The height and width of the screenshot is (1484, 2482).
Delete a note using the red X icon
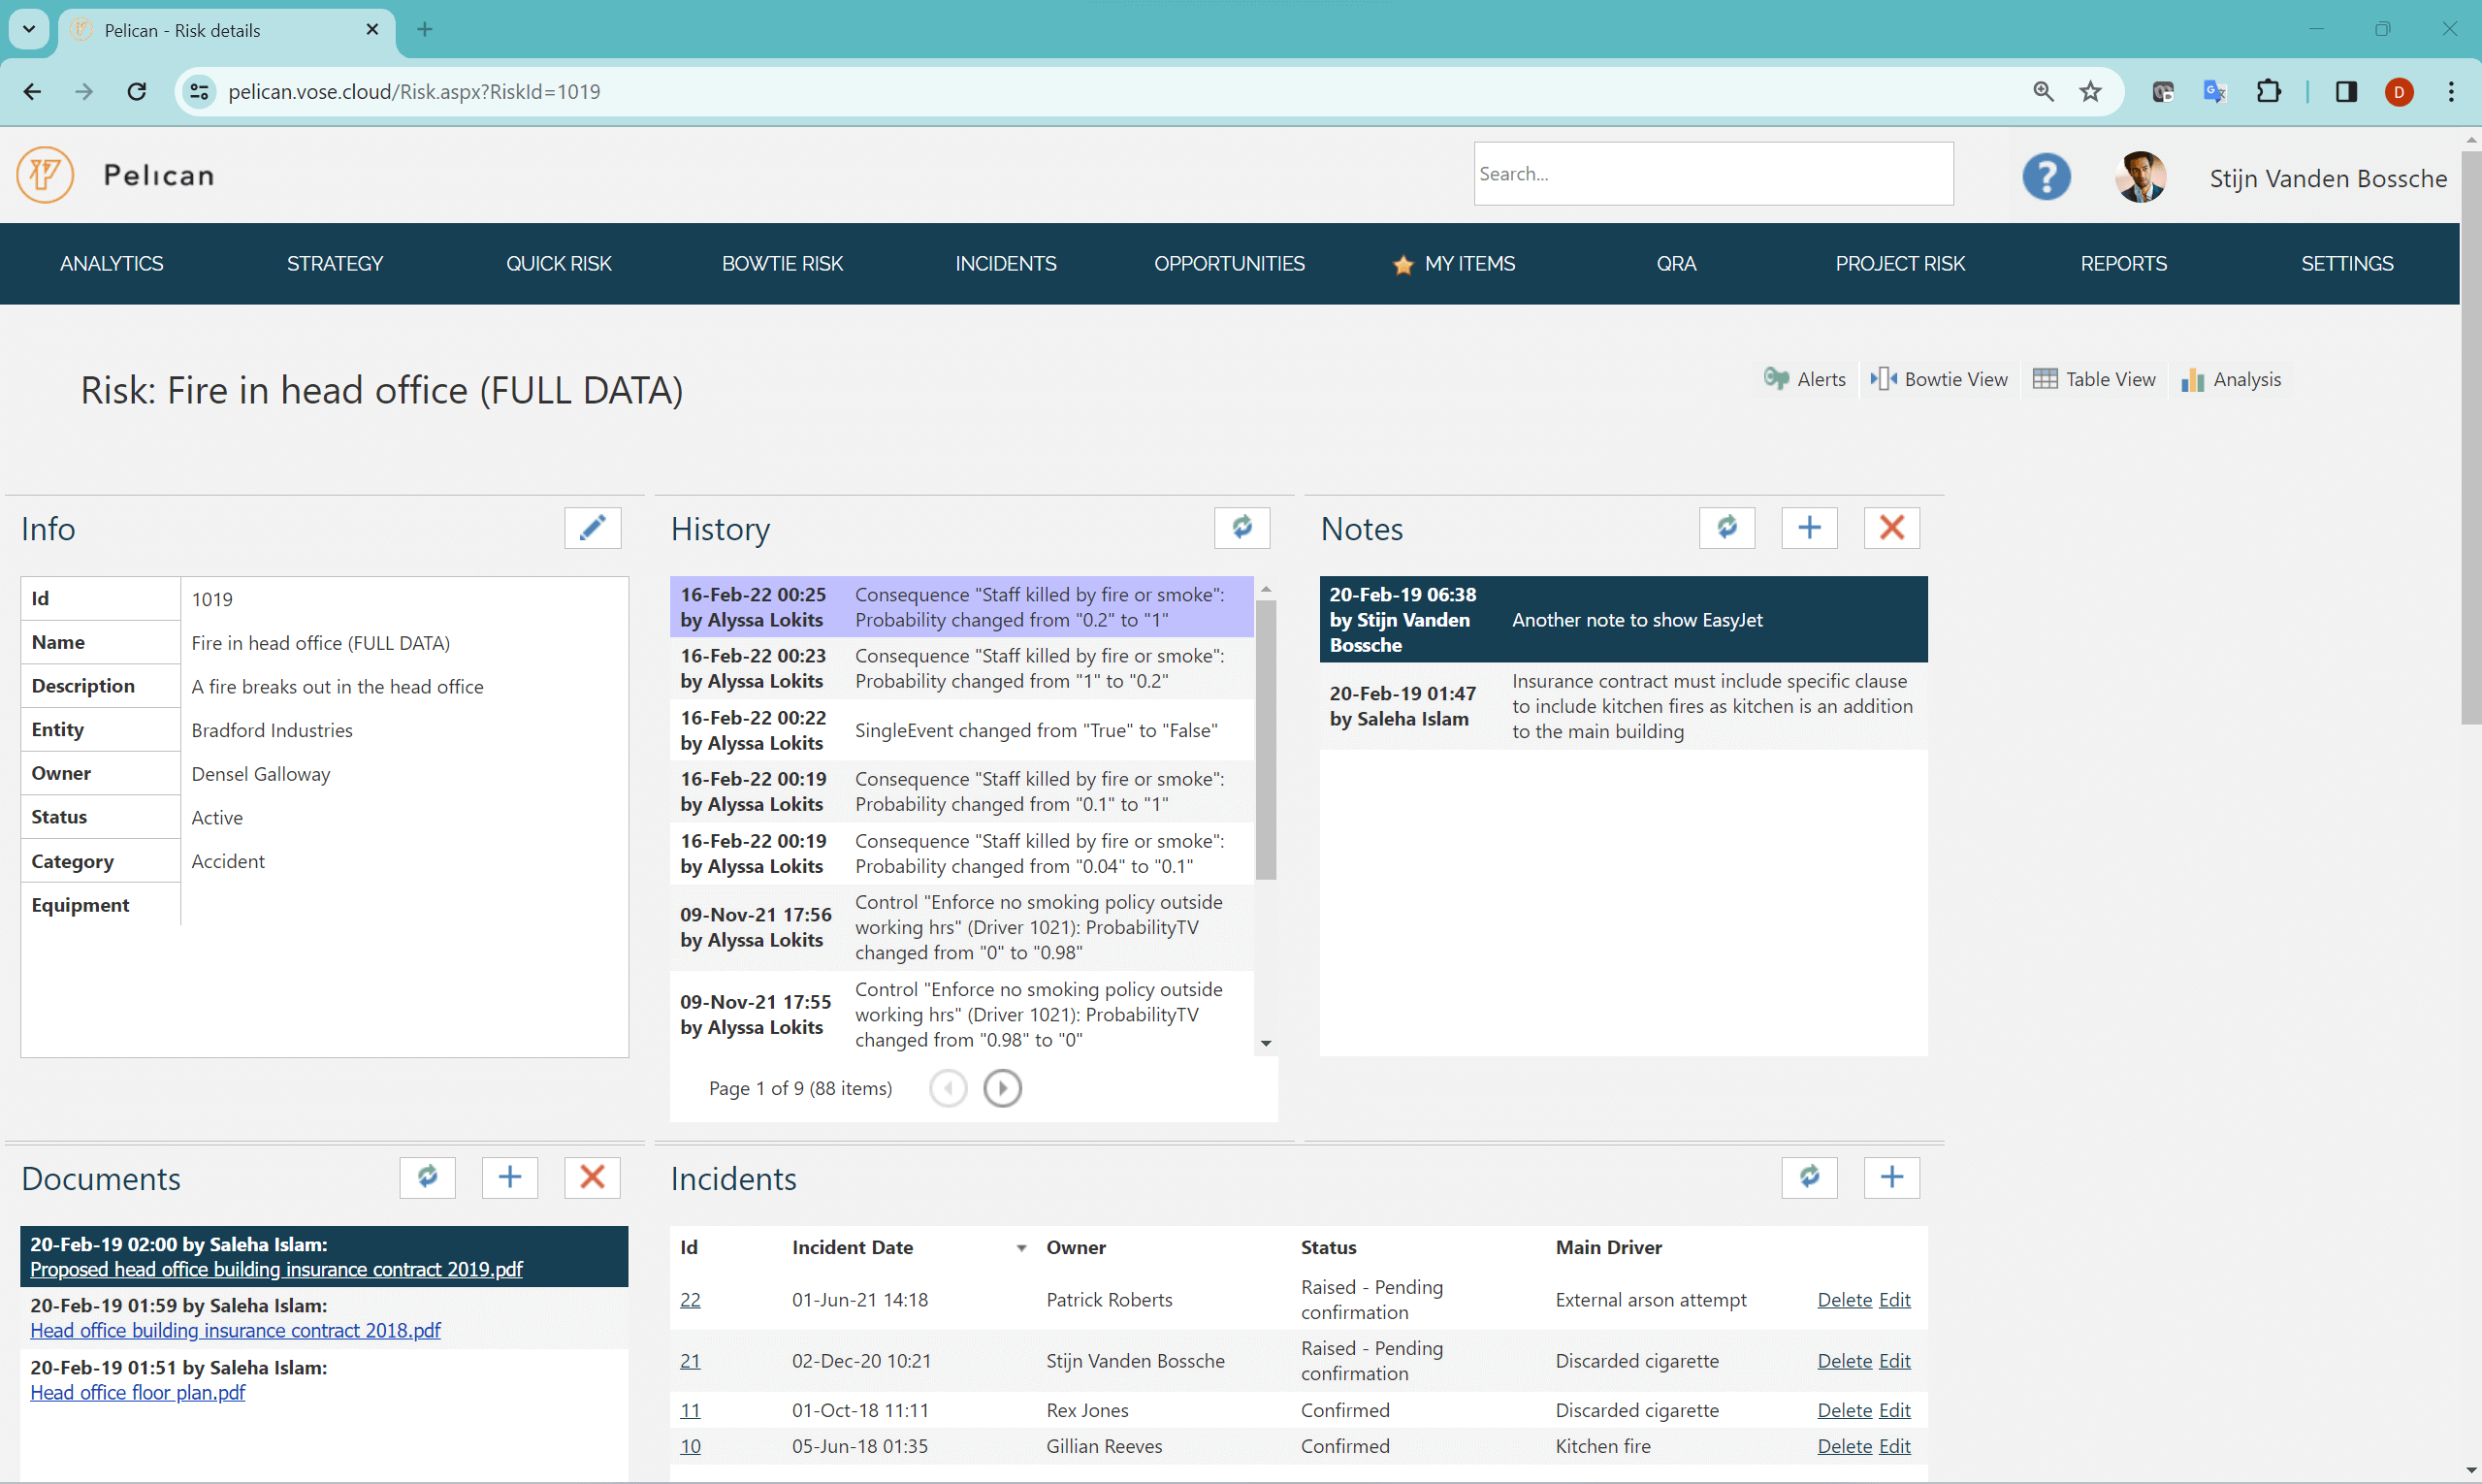1890,528
